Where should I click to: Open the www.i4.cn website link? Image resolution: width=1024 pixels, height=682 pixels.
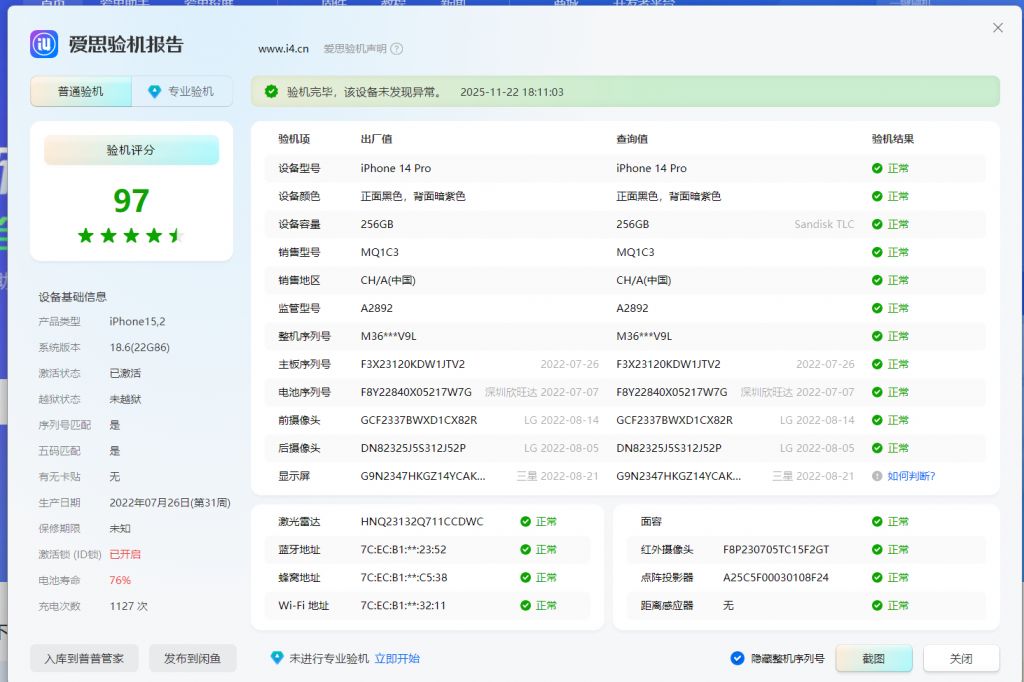pos(283,46)
